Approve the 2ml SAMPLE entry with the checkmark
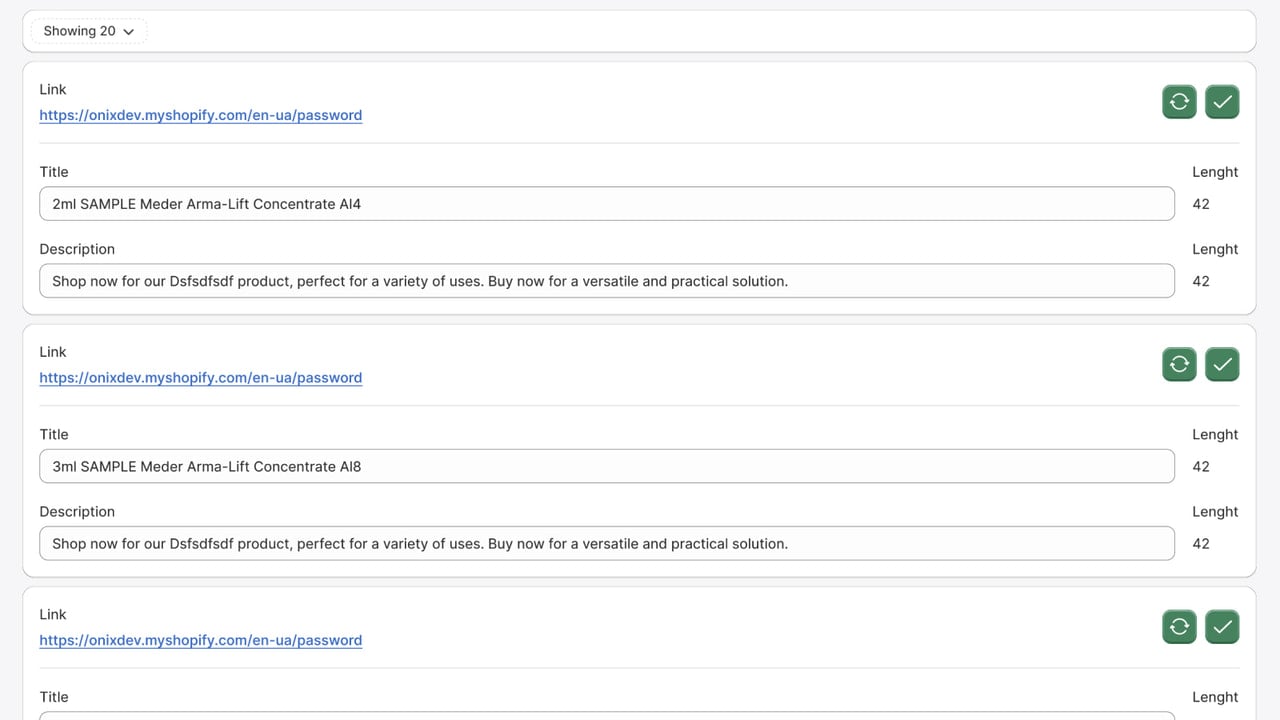This screenshot has width=1280, height=720. point(1222,101)
